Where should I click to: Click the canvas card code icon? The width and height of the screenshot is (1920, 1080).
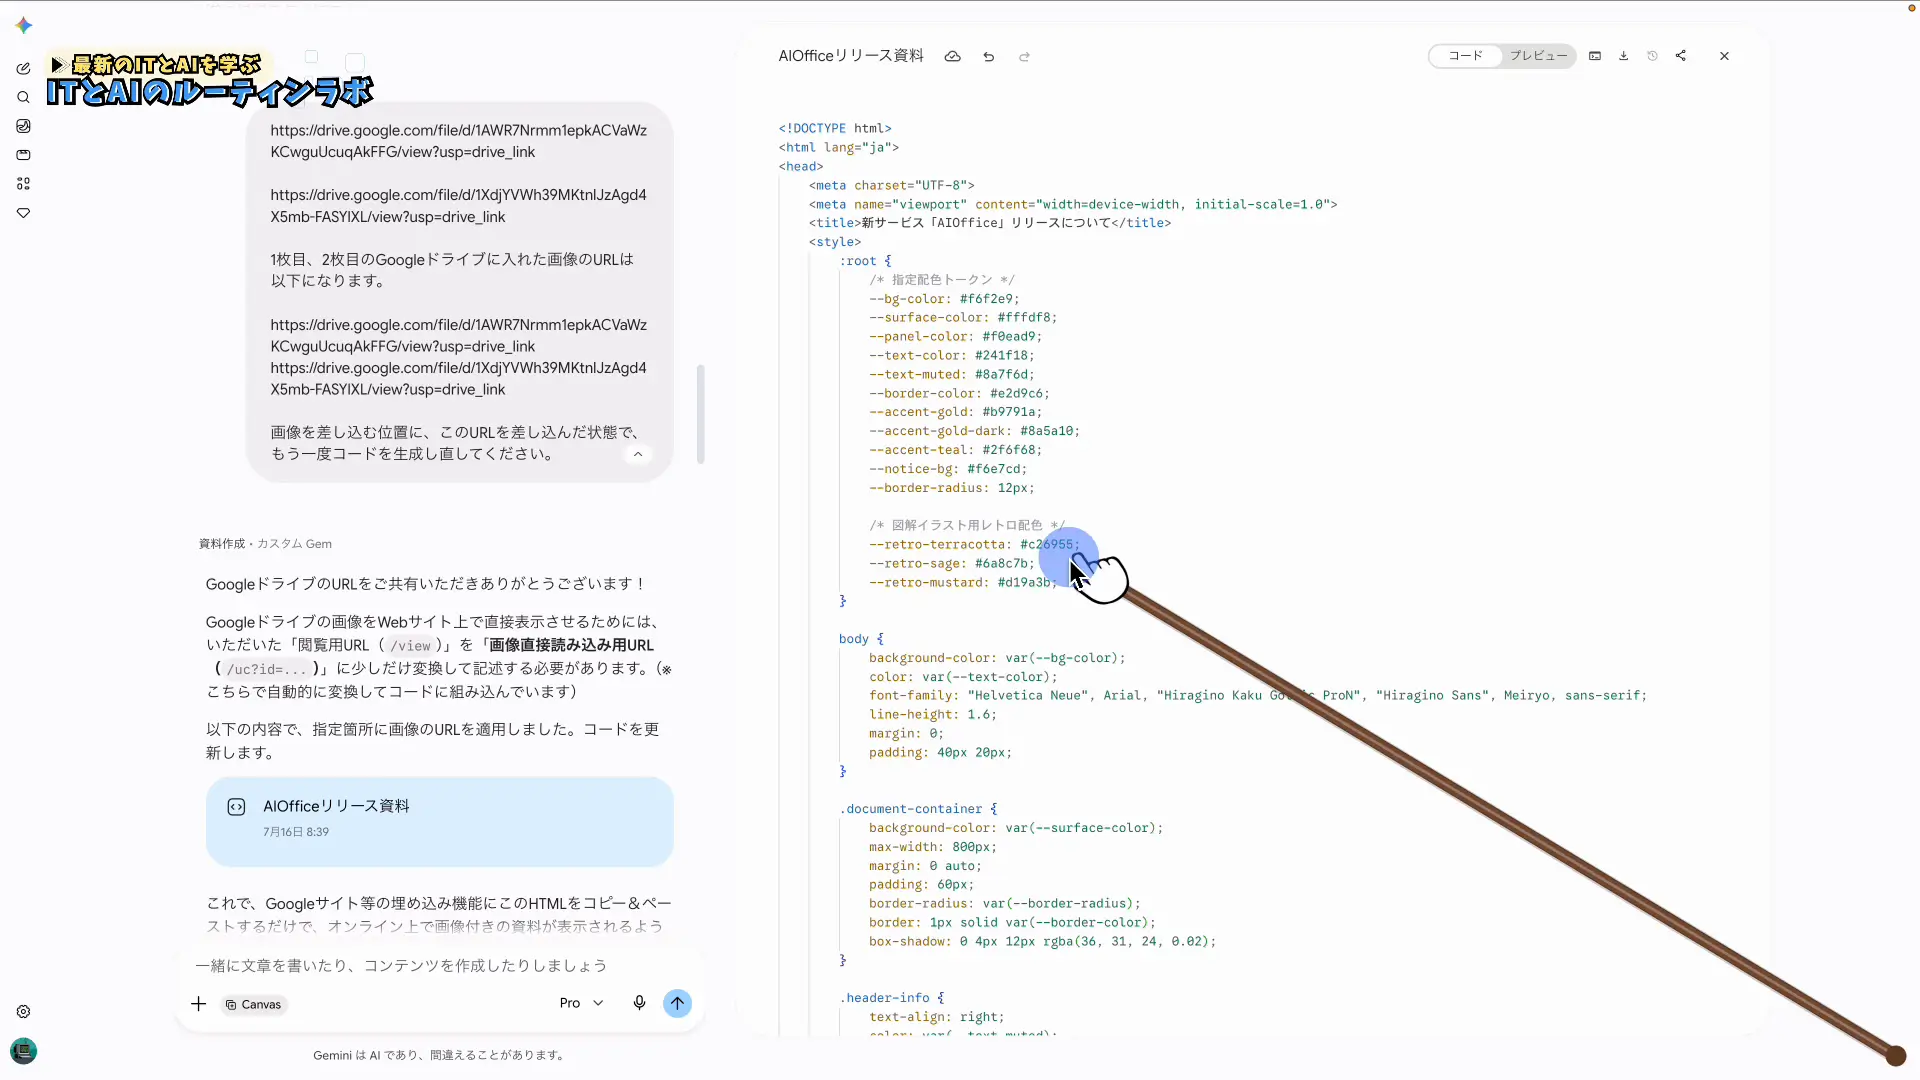pos(236,807)
